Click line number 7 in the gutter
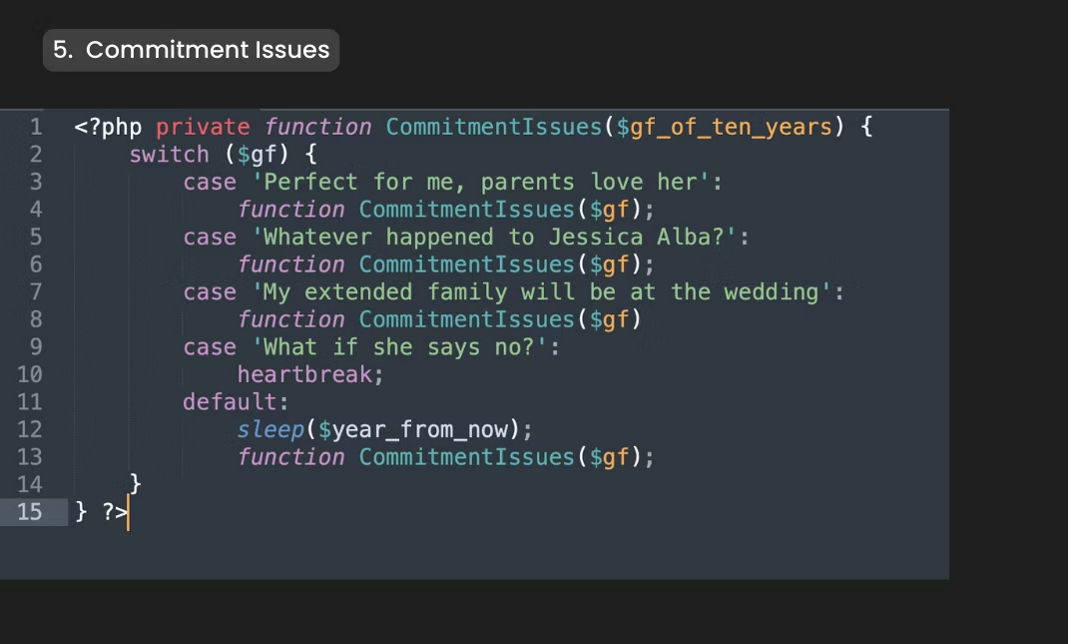This screenshot has width=1068, height=644. click(35, 293)
